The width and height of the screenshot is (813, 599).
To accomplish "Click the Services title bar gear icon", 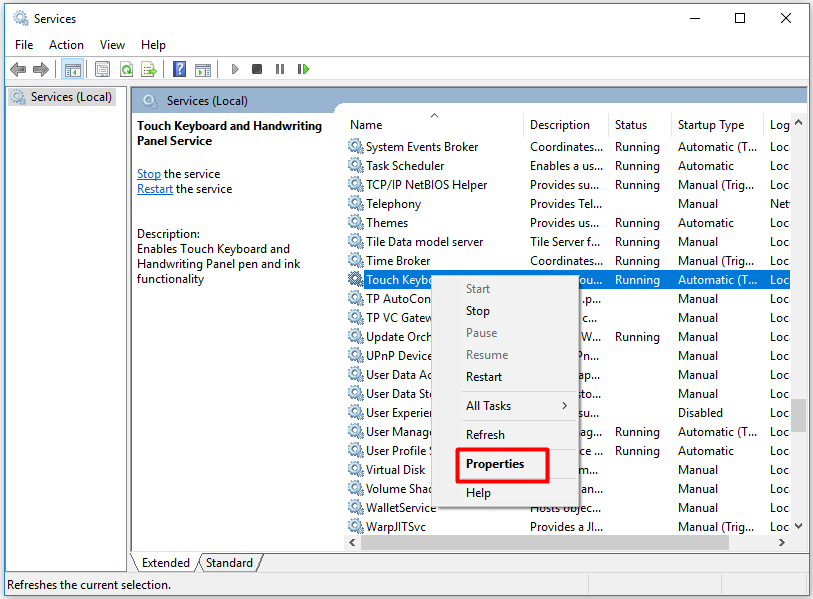I will pyautogui.click(x=21, y=18).
